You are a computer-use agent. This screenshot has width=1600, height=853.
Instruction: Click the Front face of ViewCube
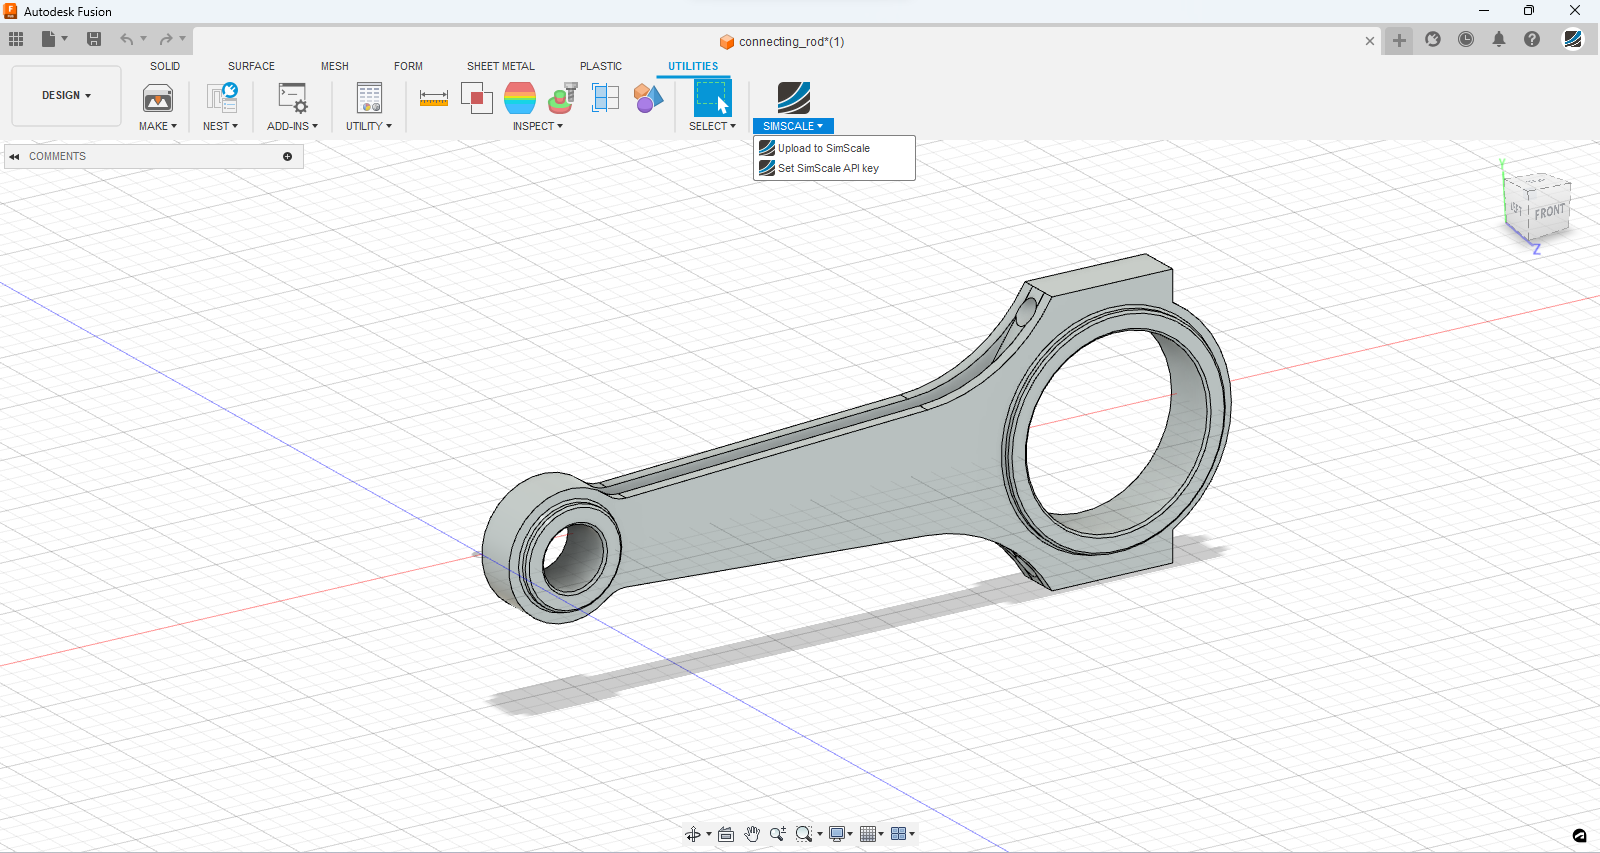point(1549,212)
